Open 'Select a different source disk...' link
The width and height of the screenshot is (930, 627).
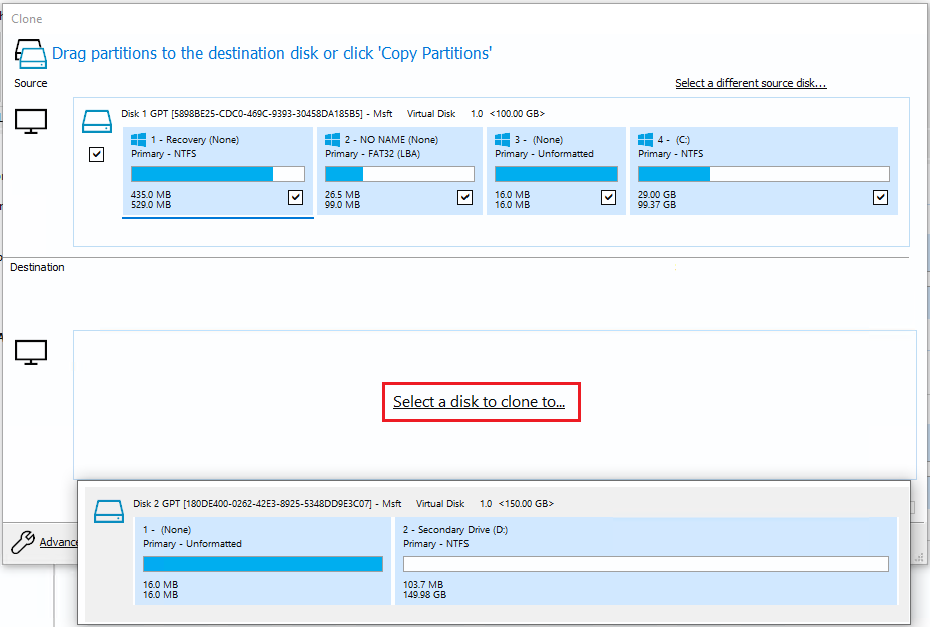(750, 83)
